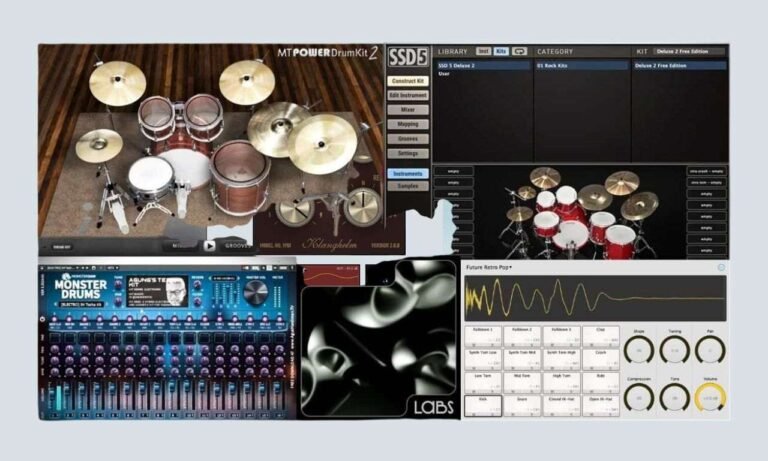
Task: Select the DRUM KIT button in MT Power Drum Kit
Action: (62, 247)
